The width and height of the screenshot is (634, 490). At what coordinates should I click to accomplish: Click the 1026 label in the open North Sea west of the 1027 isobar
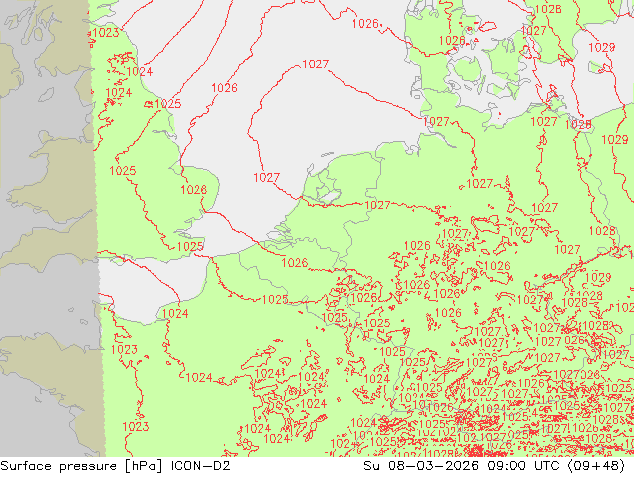[x=224, y=88]
